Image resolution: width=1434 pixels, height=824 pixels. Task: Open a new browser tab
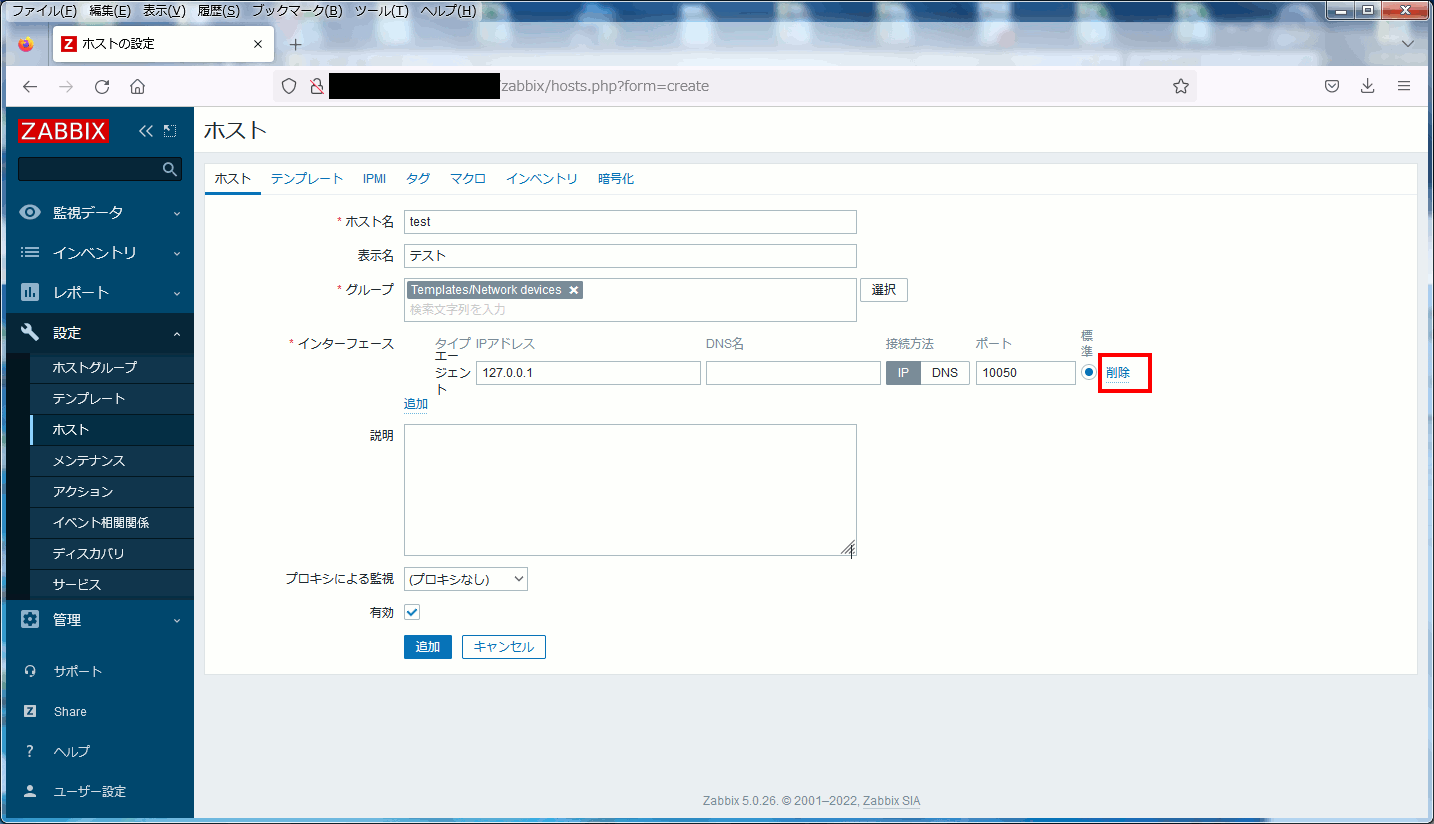[295, 44]
